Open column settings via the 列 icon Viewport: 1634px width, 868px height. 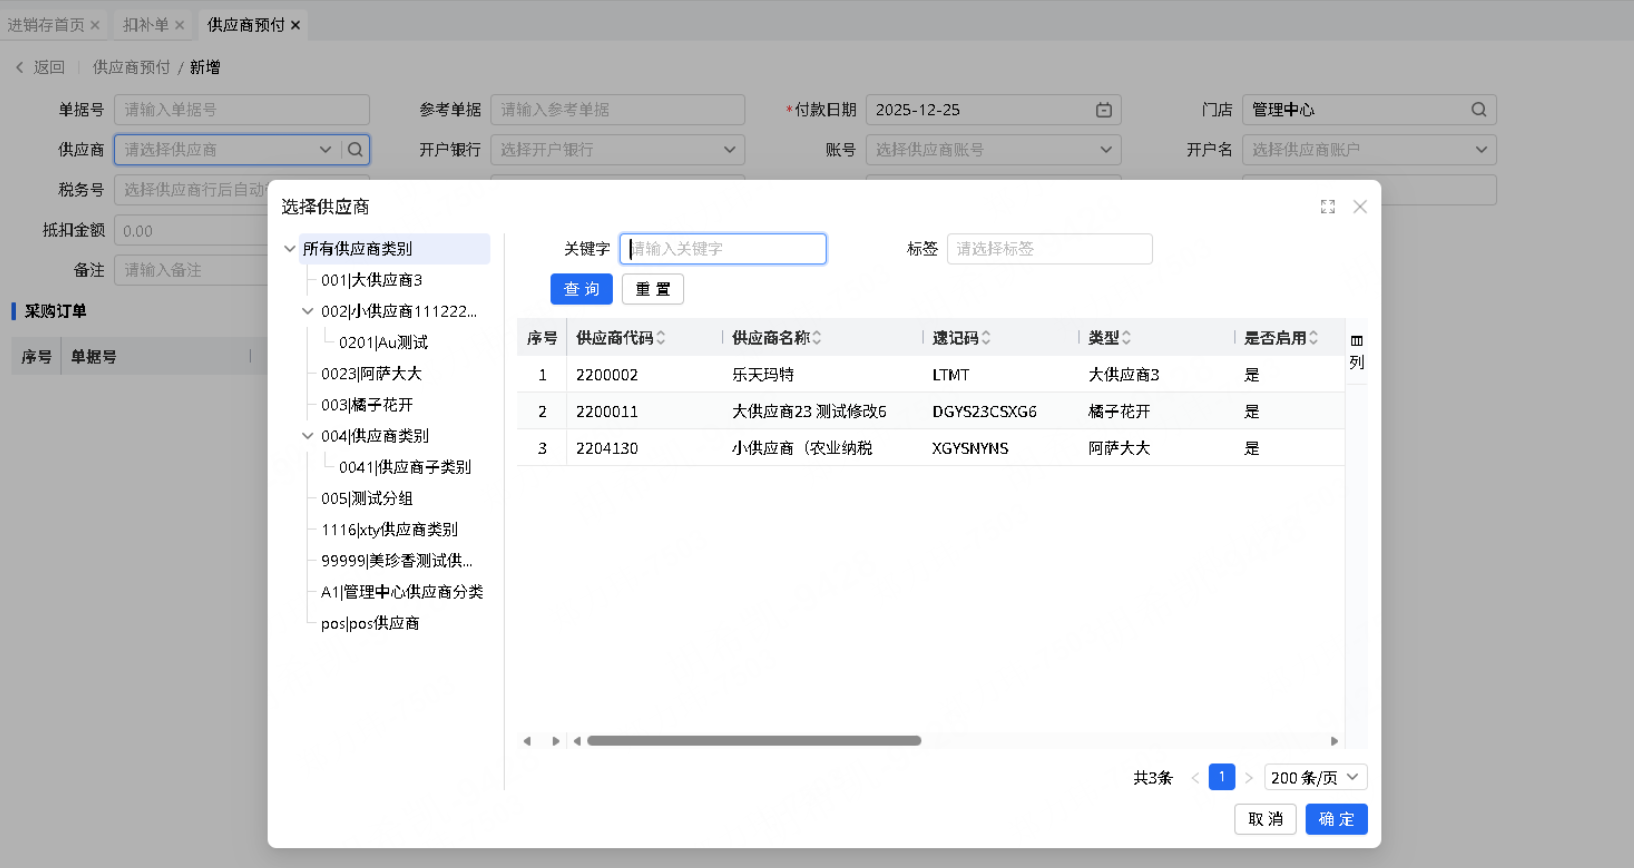tap(1356, 351)
